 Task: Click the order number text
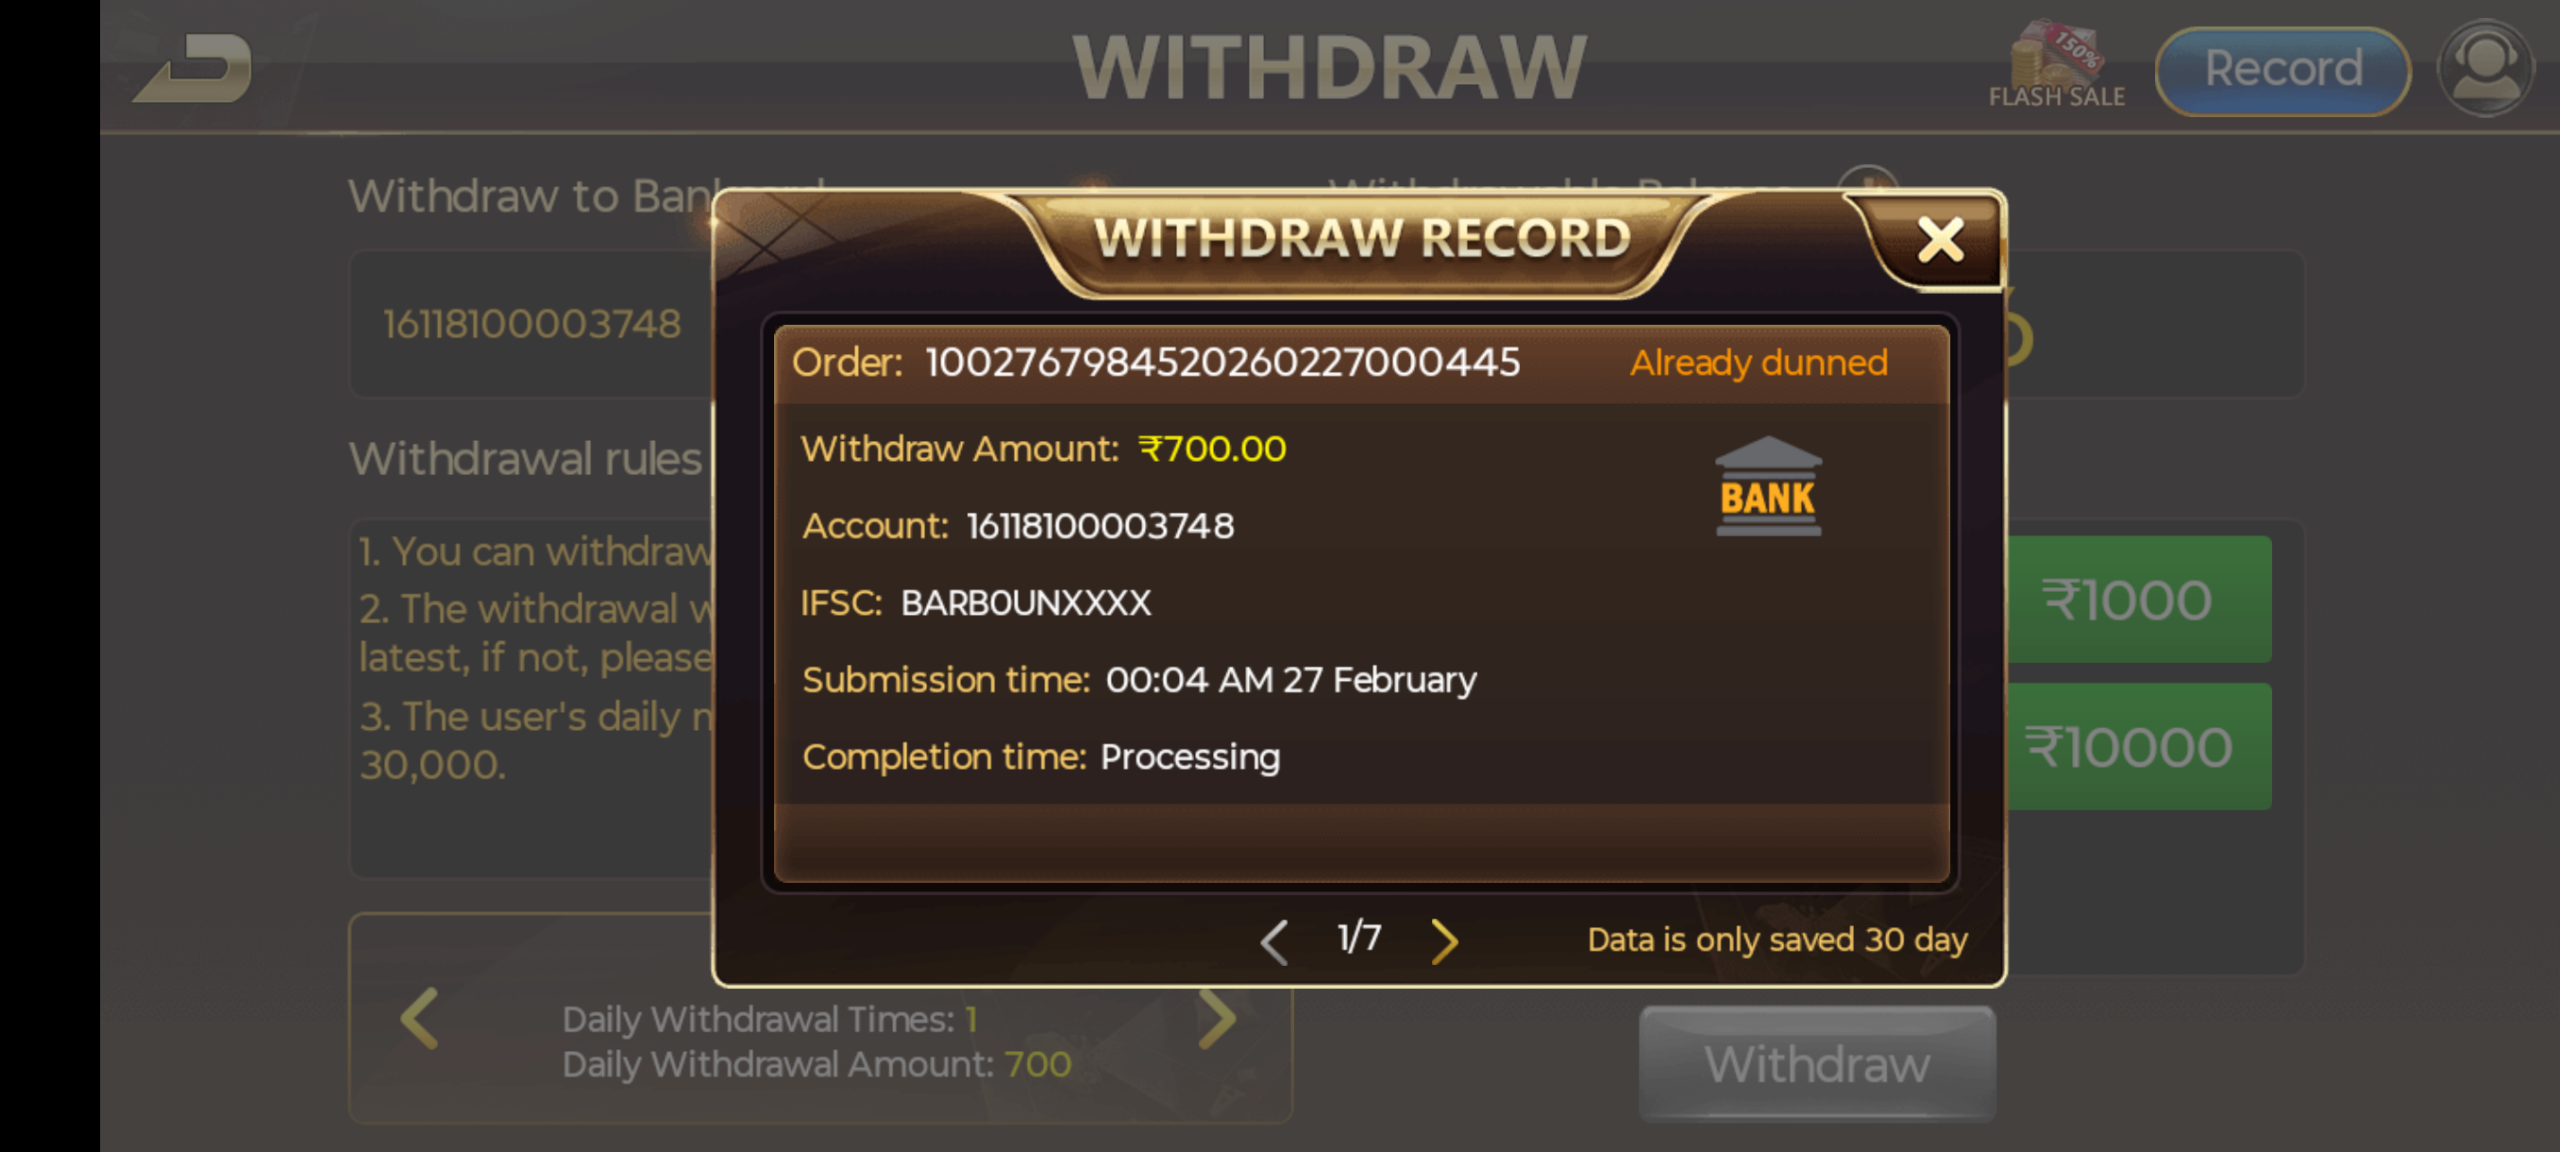(x=1222, y=362)
